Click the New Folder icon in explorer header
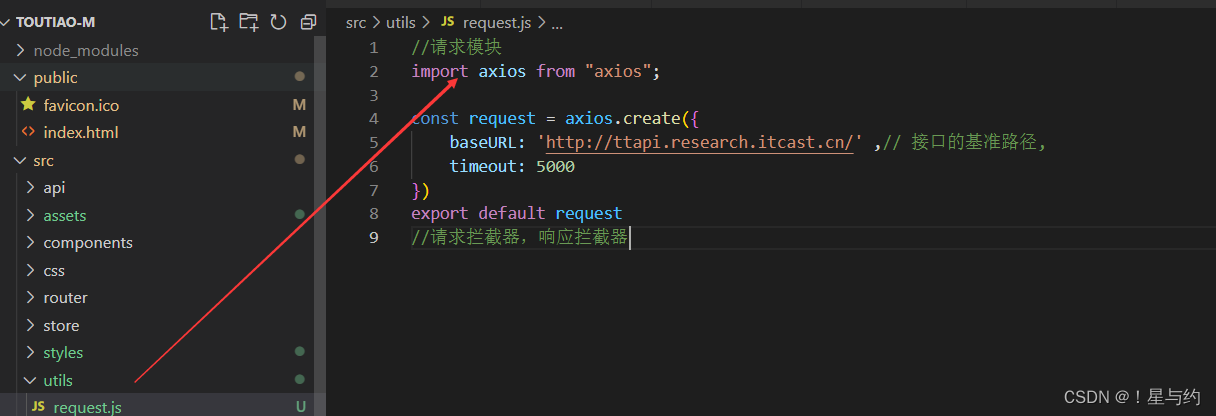 tap(248, 22)
